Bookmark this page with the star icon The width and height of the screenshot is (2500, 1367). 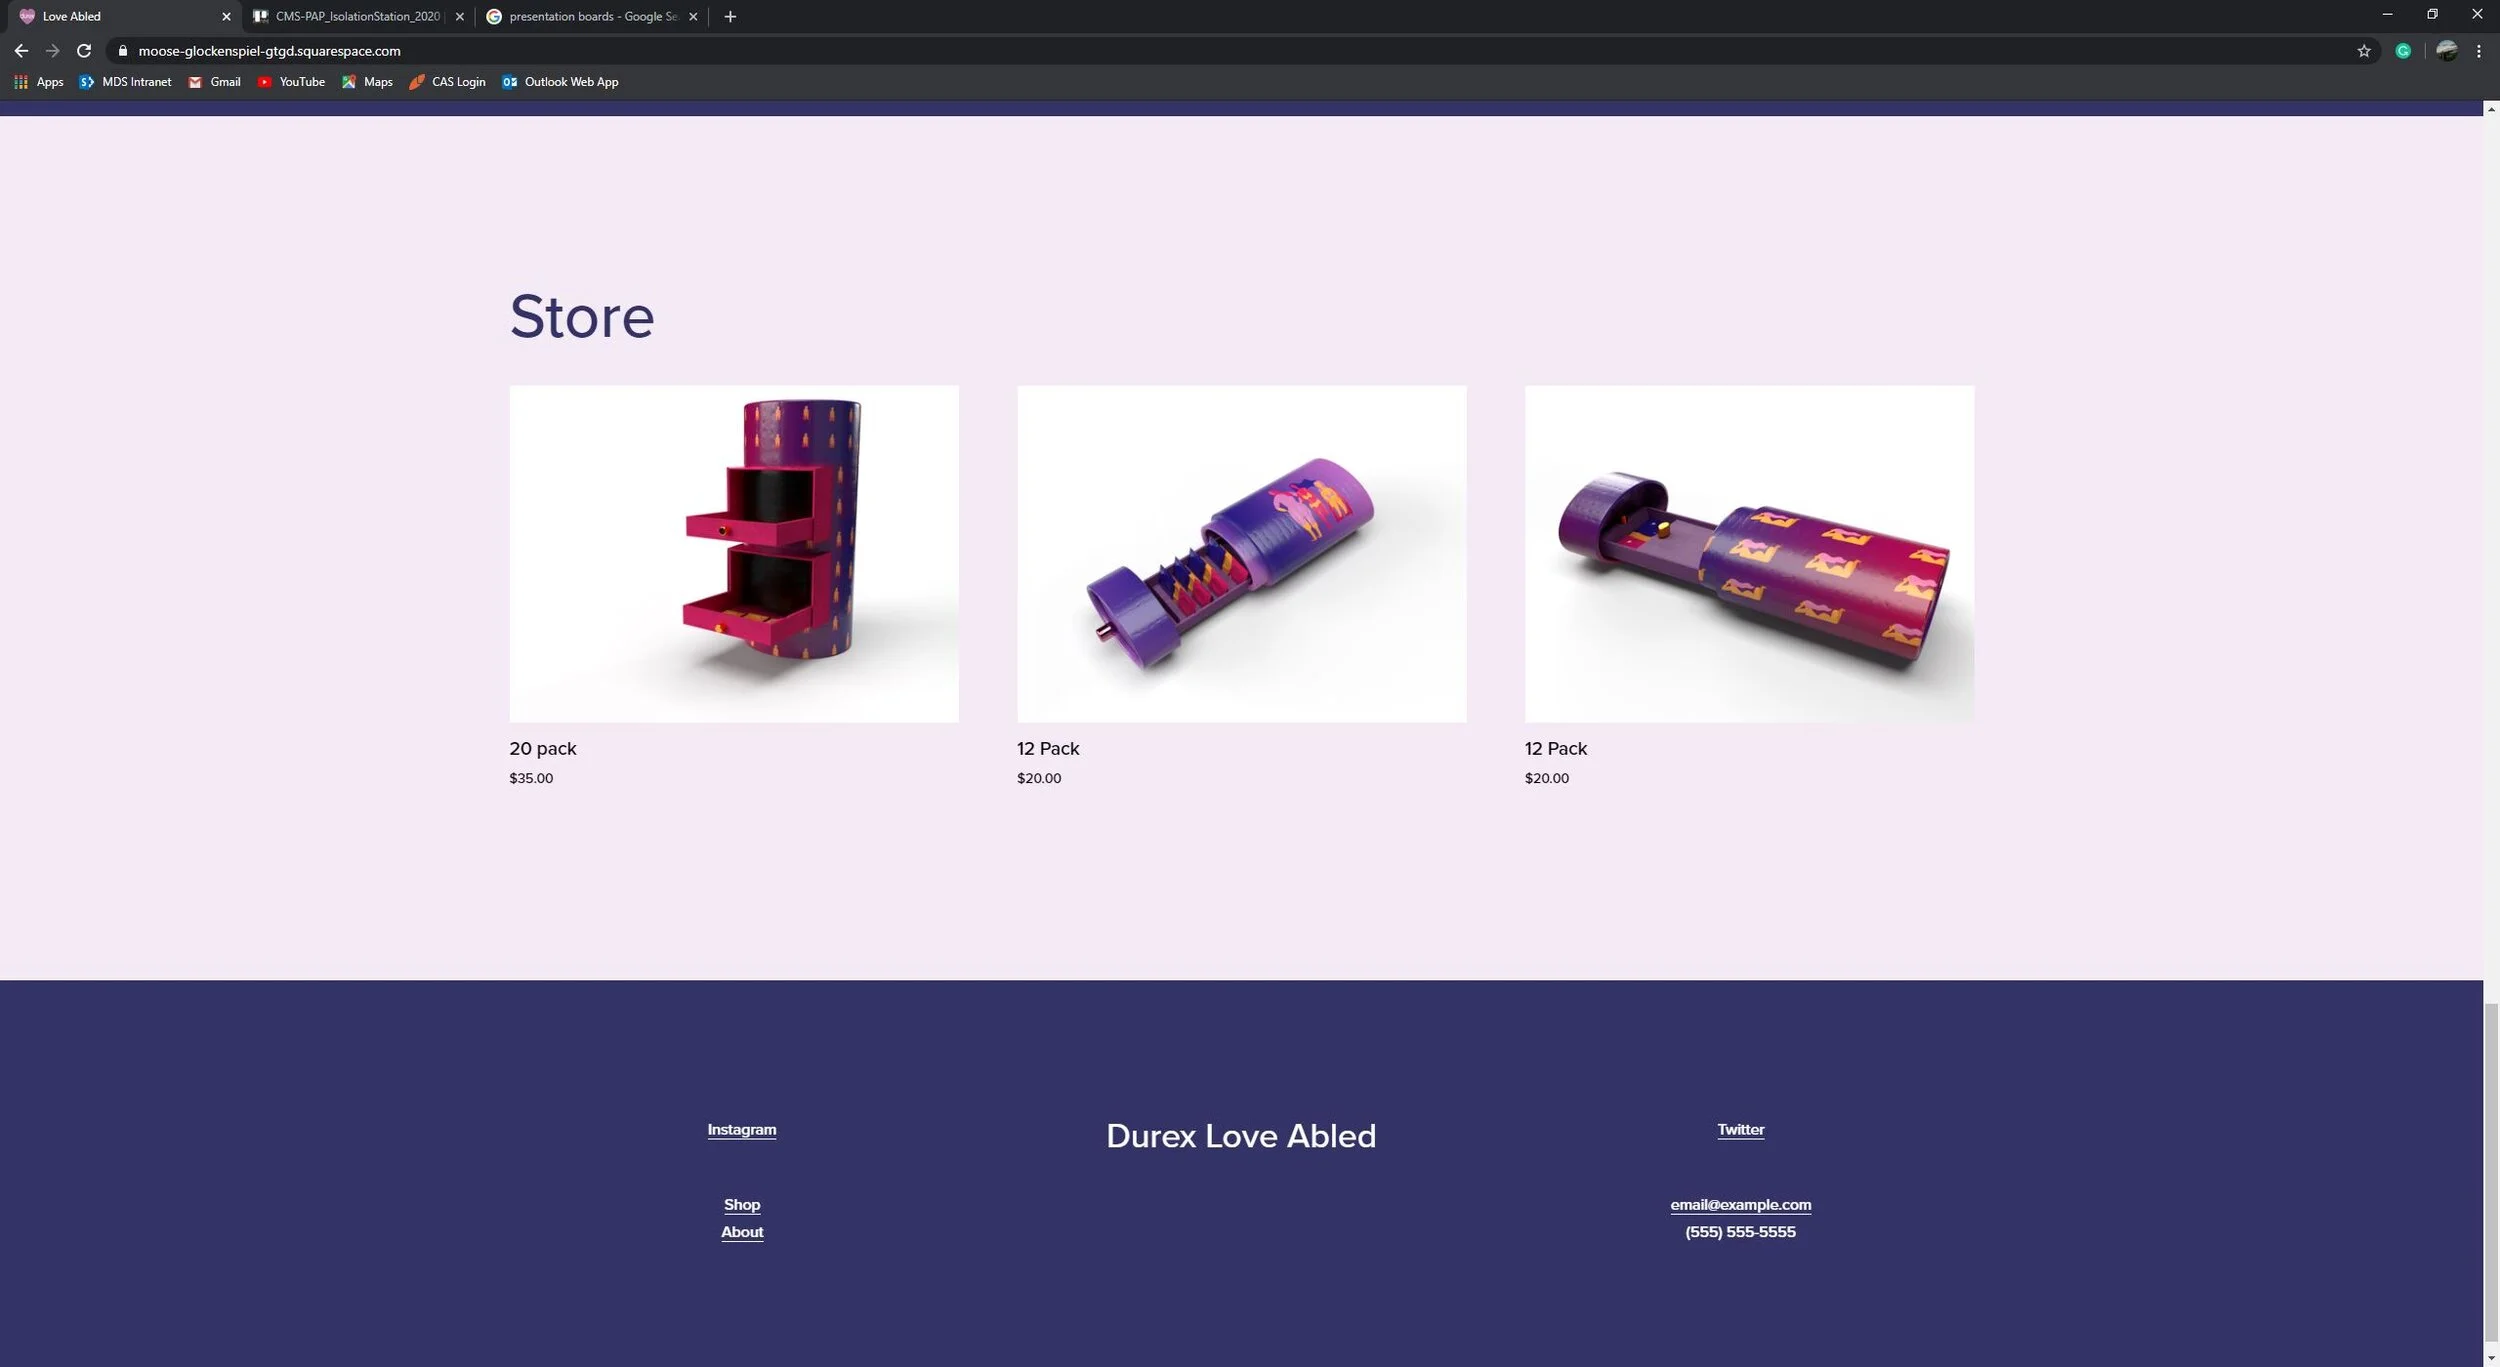(x=2364, y=51)
